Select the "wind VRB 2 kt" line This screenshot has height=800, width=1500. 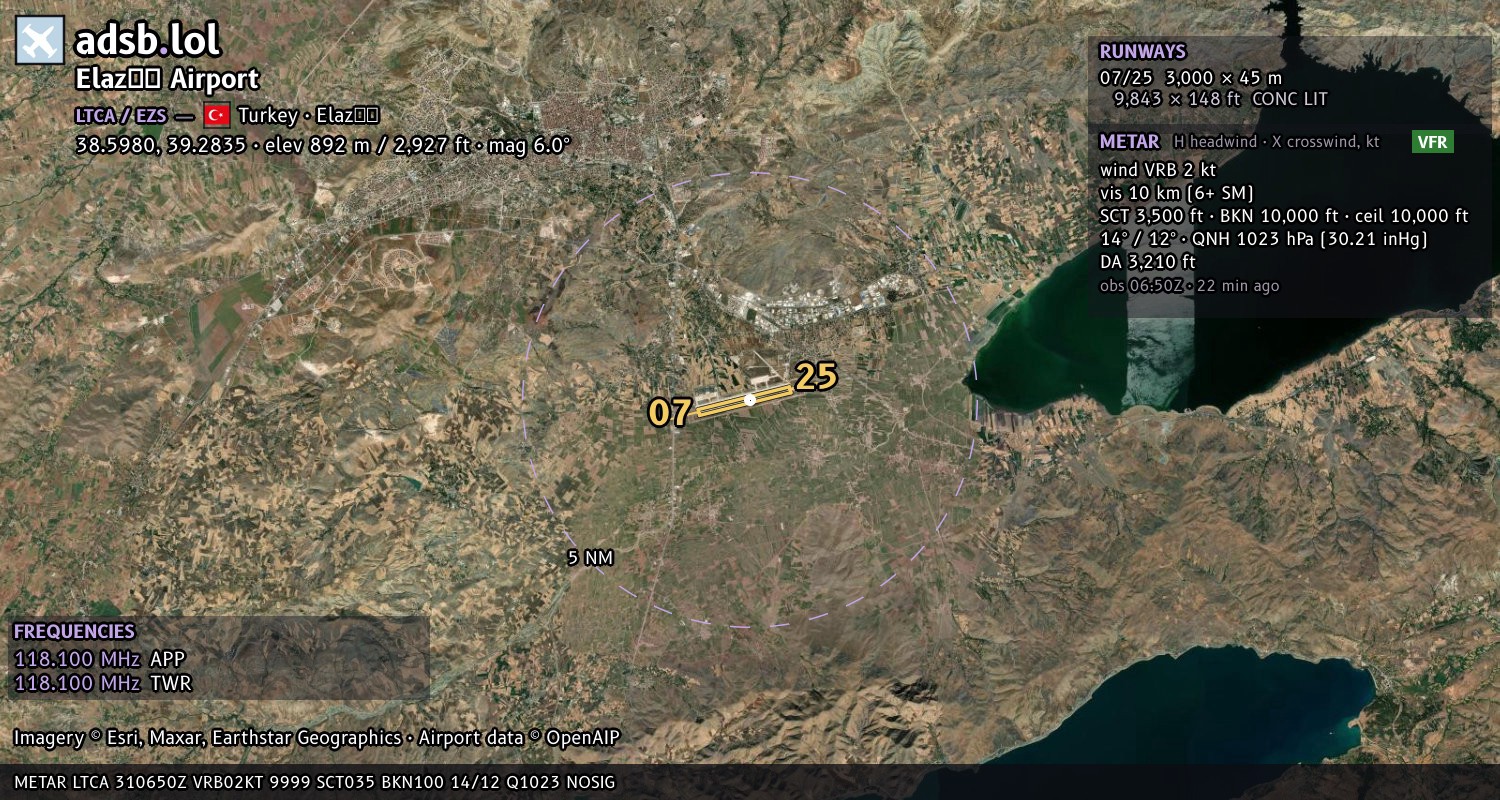point(1158,170)
